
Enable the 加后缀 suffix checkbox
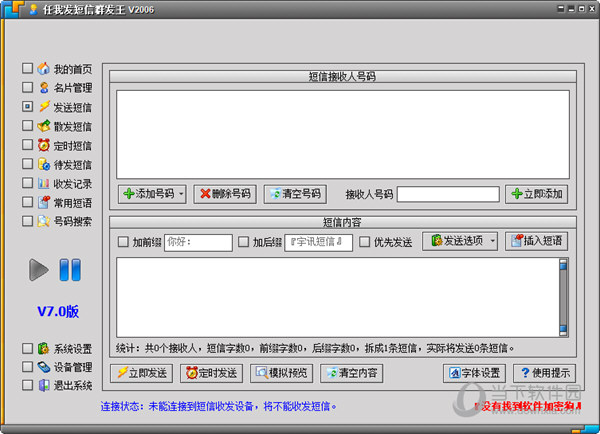pos(243,241)
